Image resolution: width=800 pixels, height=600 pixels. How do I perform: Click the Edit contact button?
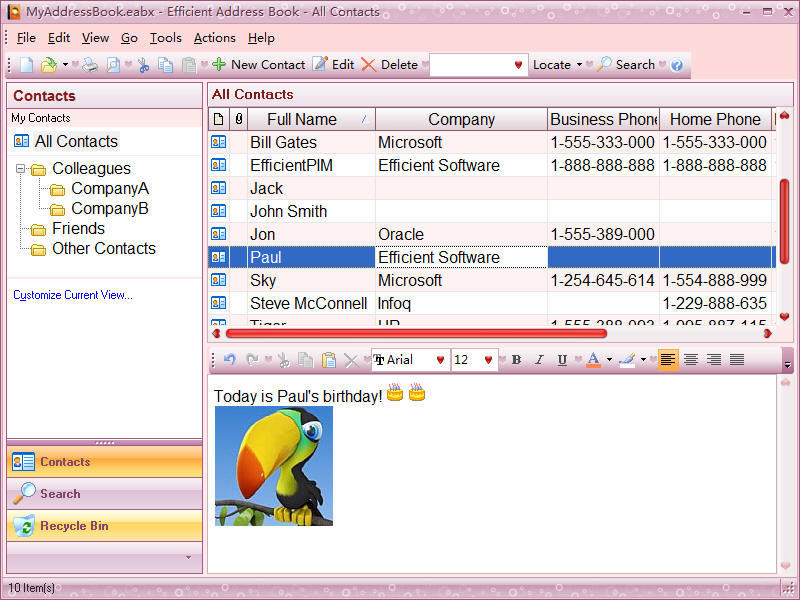[334, 65]
